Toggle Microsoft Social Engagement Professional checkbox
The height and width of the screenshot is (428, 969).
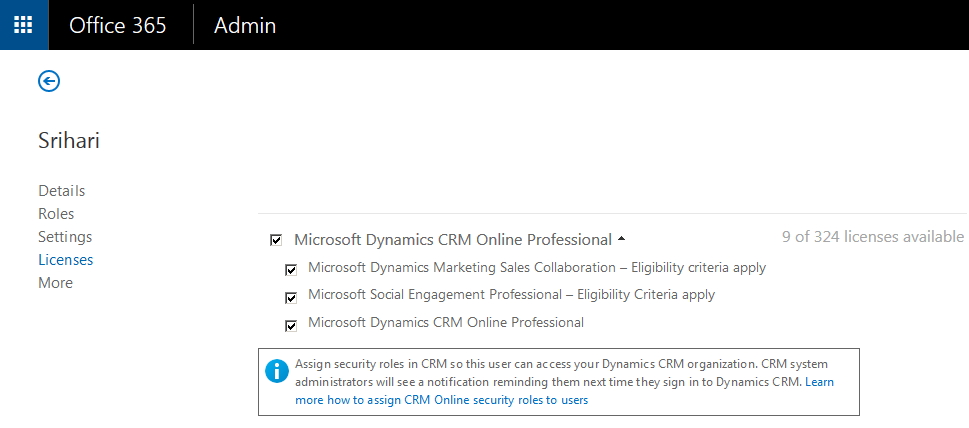coord(291,297)
